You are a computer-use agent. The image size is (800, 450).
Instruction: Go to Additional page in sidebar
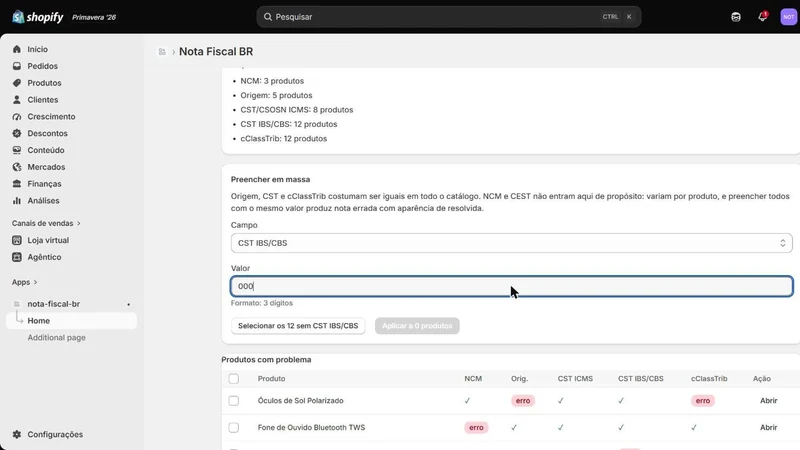pyautogui.click(x=57, y=337)
